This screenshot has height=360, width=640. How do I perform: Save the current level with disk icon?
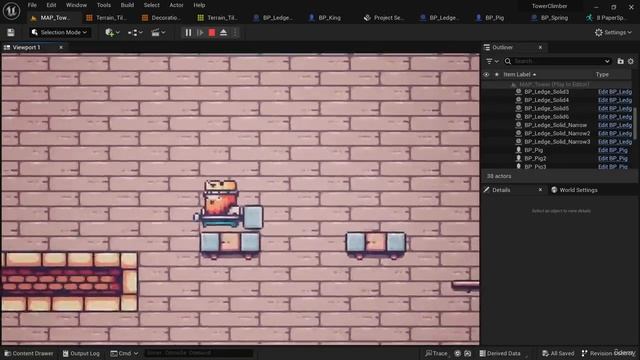11,33
